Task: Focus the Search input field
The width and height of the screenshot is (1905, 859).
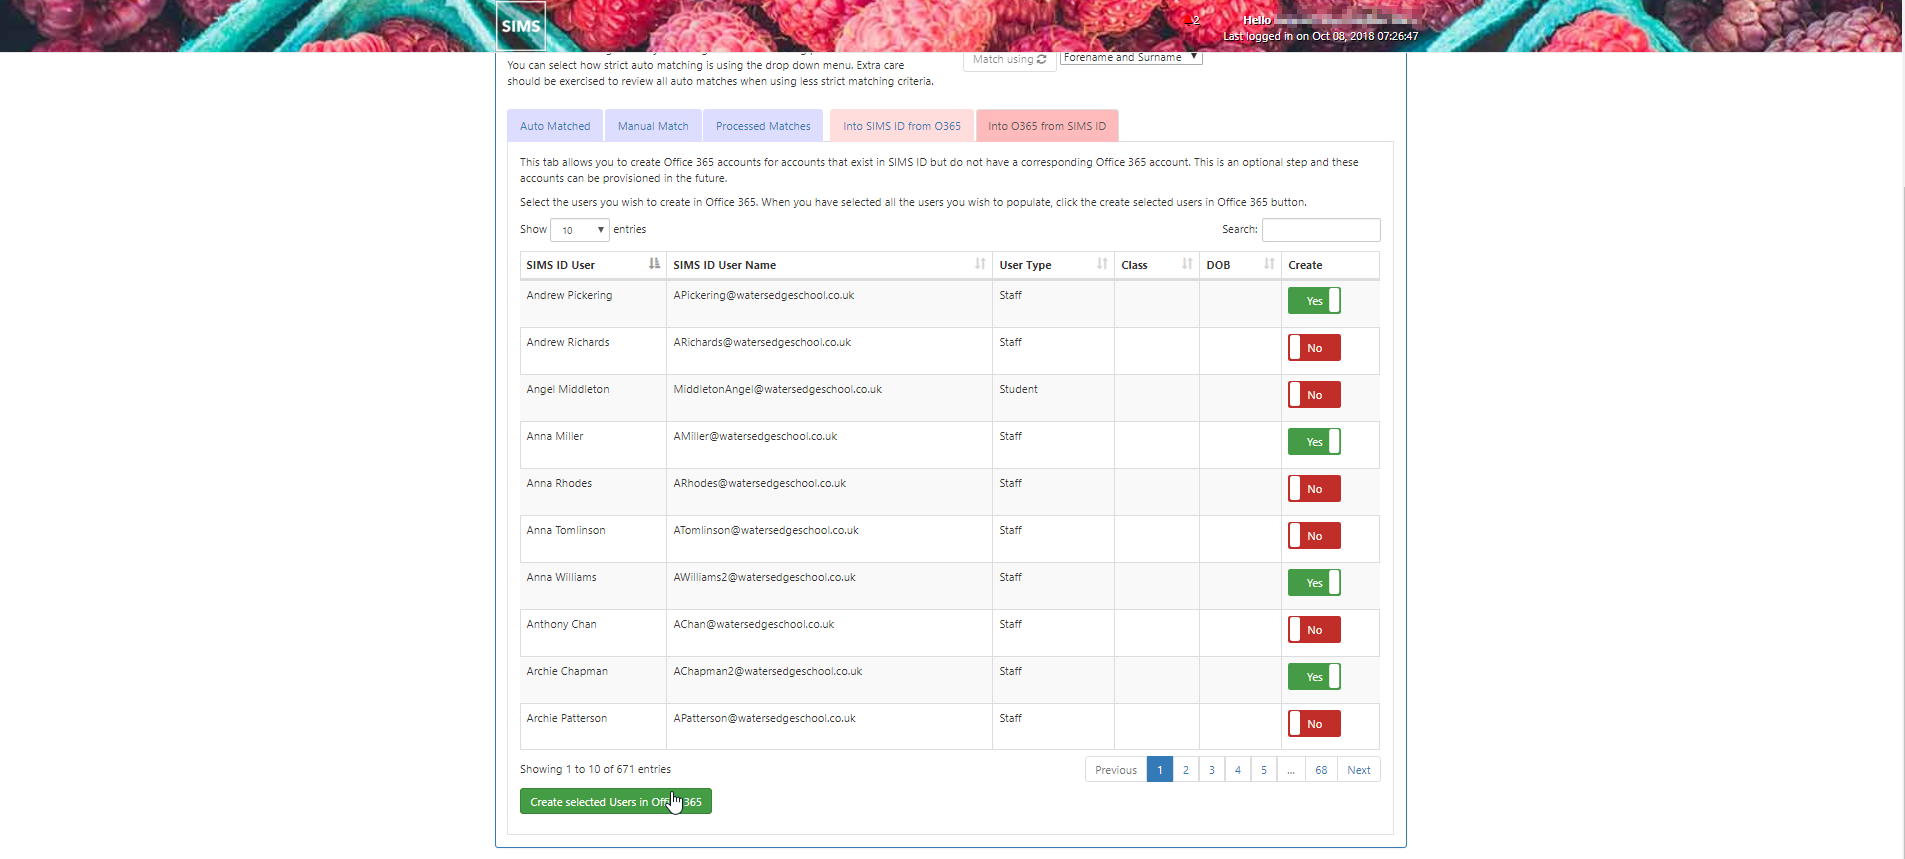Action: click(x=1321, y=230)
